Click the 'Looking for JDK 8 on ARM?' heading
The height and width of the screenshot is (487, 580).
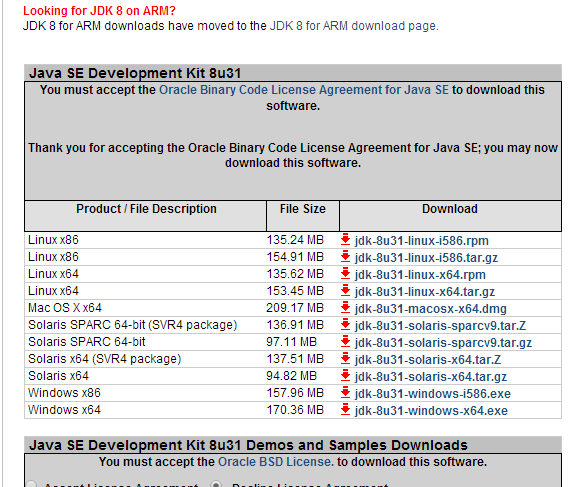99,11
